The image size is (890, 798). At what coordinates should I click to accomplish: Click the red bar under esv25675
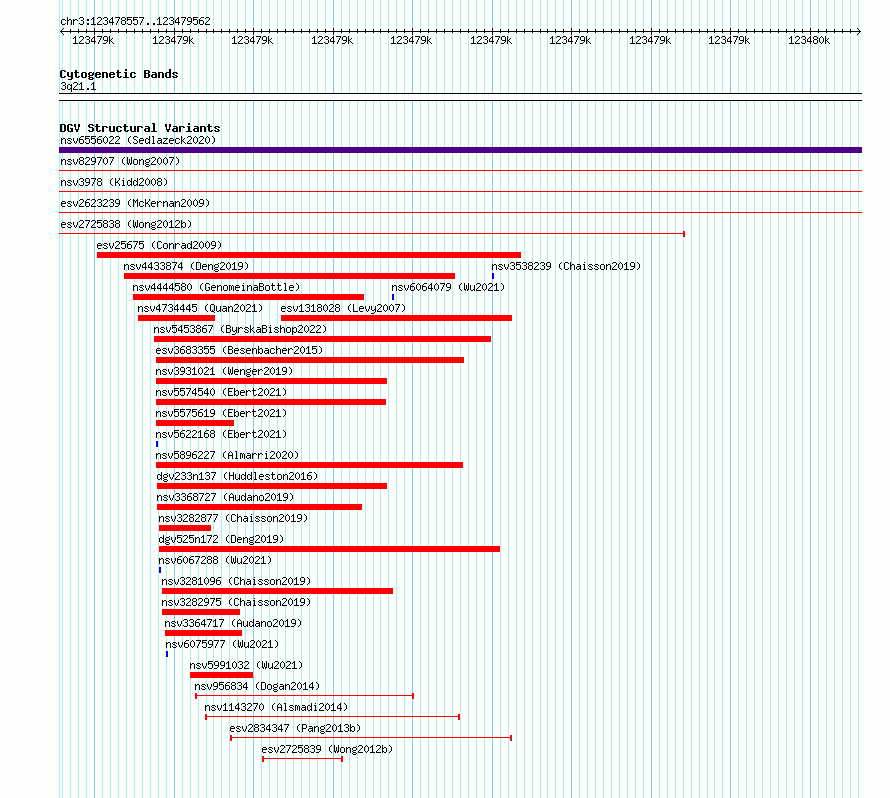click(x=309, y=255)
